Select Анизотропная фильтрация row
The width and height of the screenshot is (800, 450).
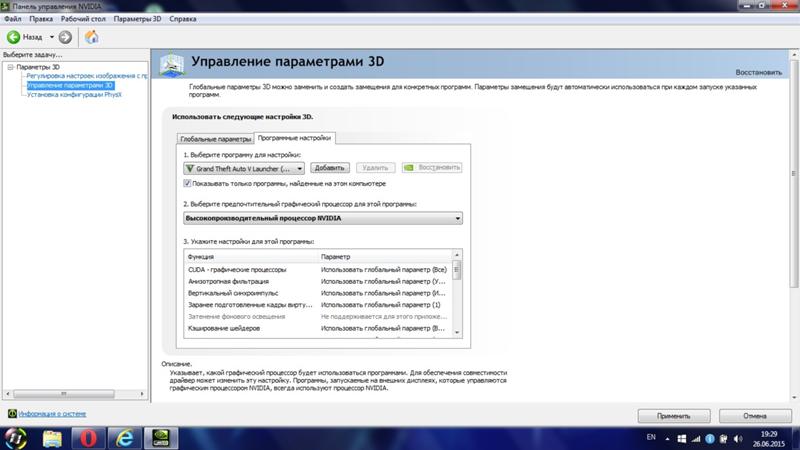click(317, 281)
